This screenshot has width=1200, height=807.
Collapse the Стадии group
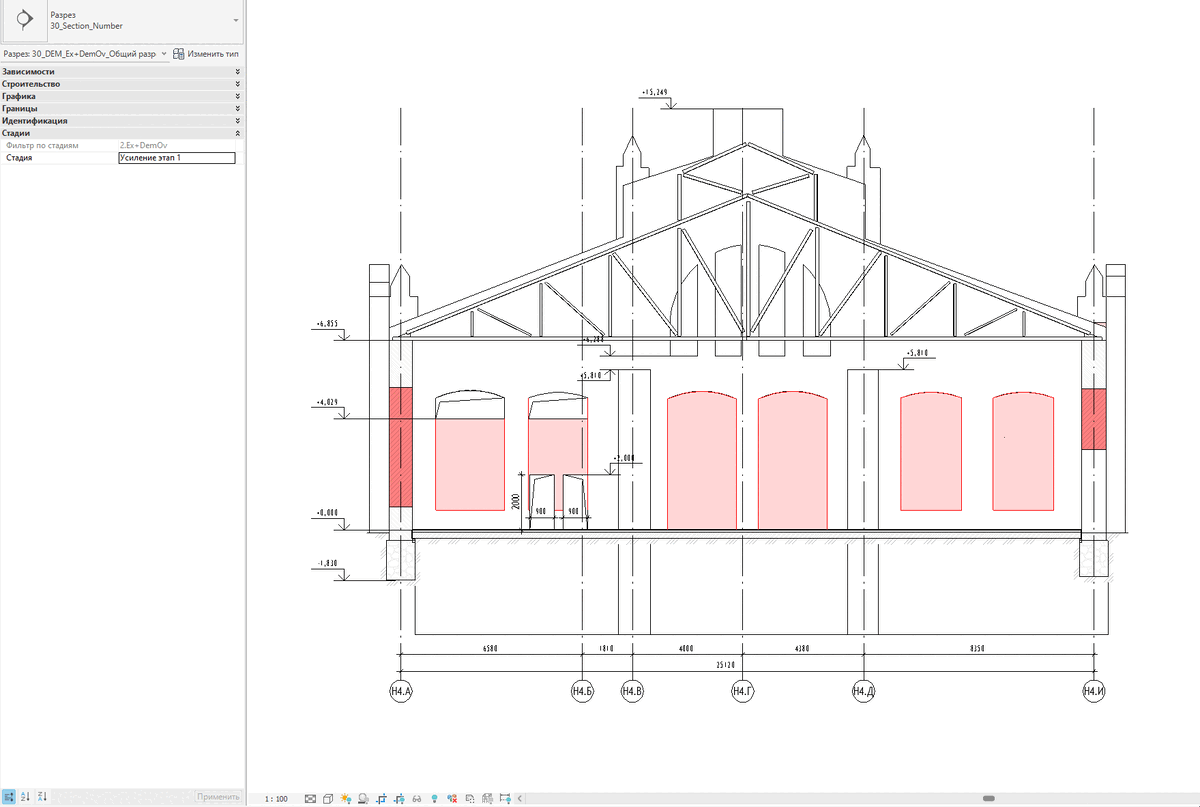tap(121, 132)
